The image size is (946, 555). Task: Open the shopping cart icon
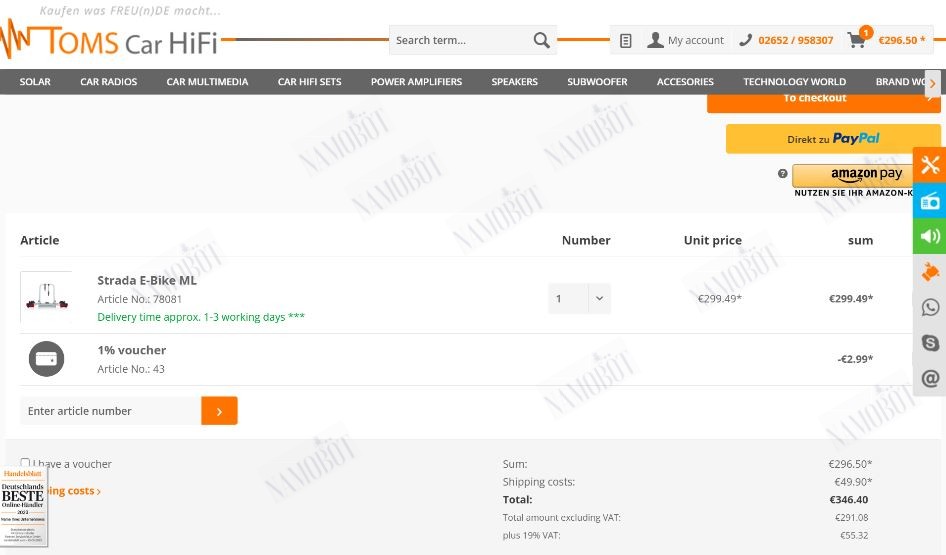coord(857,40)
